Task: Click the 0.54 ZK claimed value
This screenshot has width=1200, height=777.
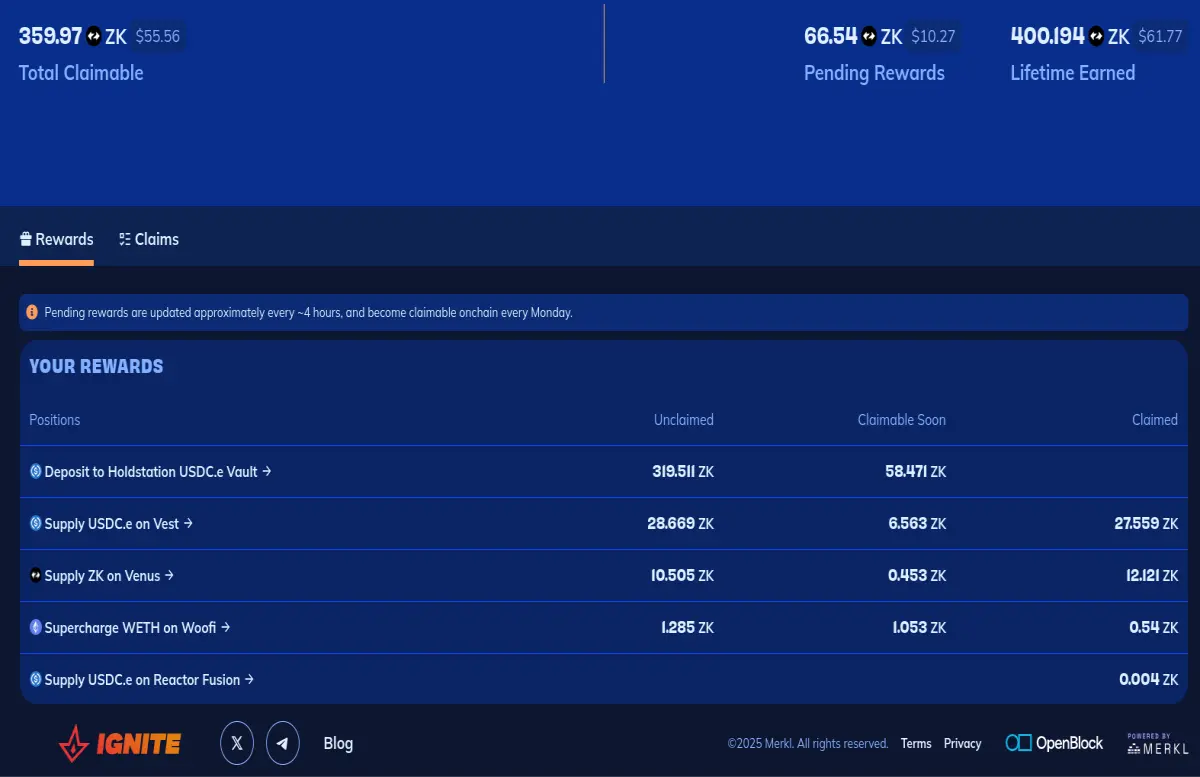Action: point(1153,628)
